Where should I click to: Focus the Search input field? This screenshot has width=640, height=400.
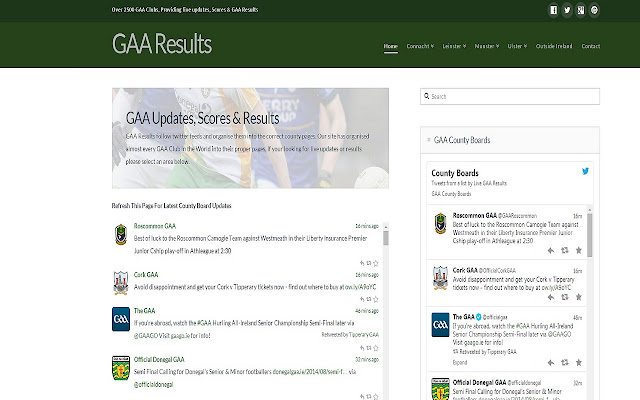(510, 96)
